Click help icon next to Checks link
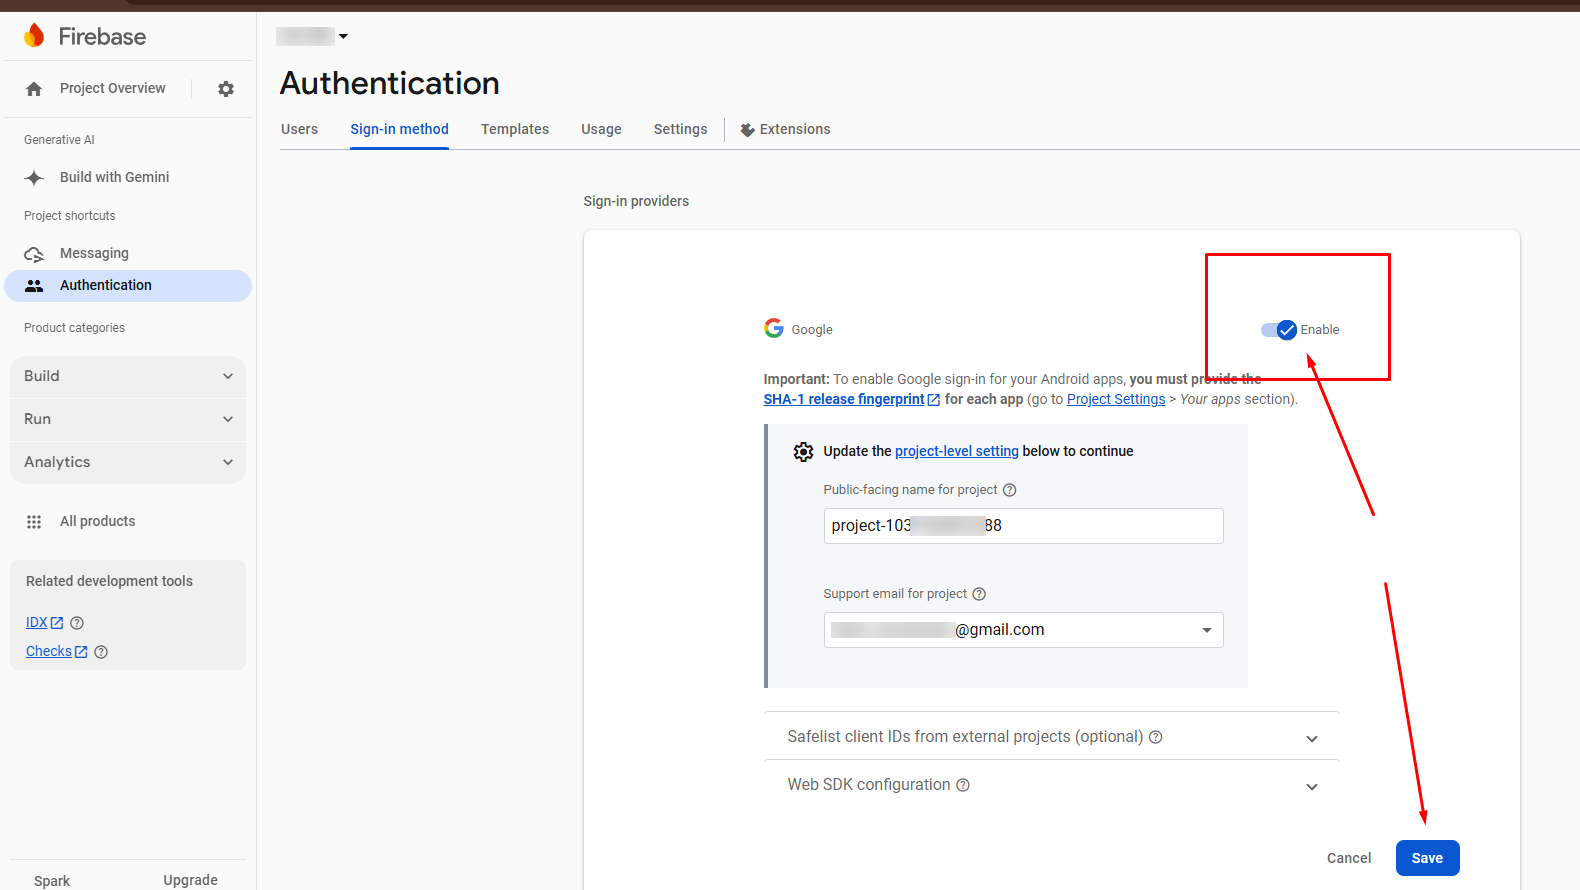Screen dimensions: 1580x890 coord(101,652)
